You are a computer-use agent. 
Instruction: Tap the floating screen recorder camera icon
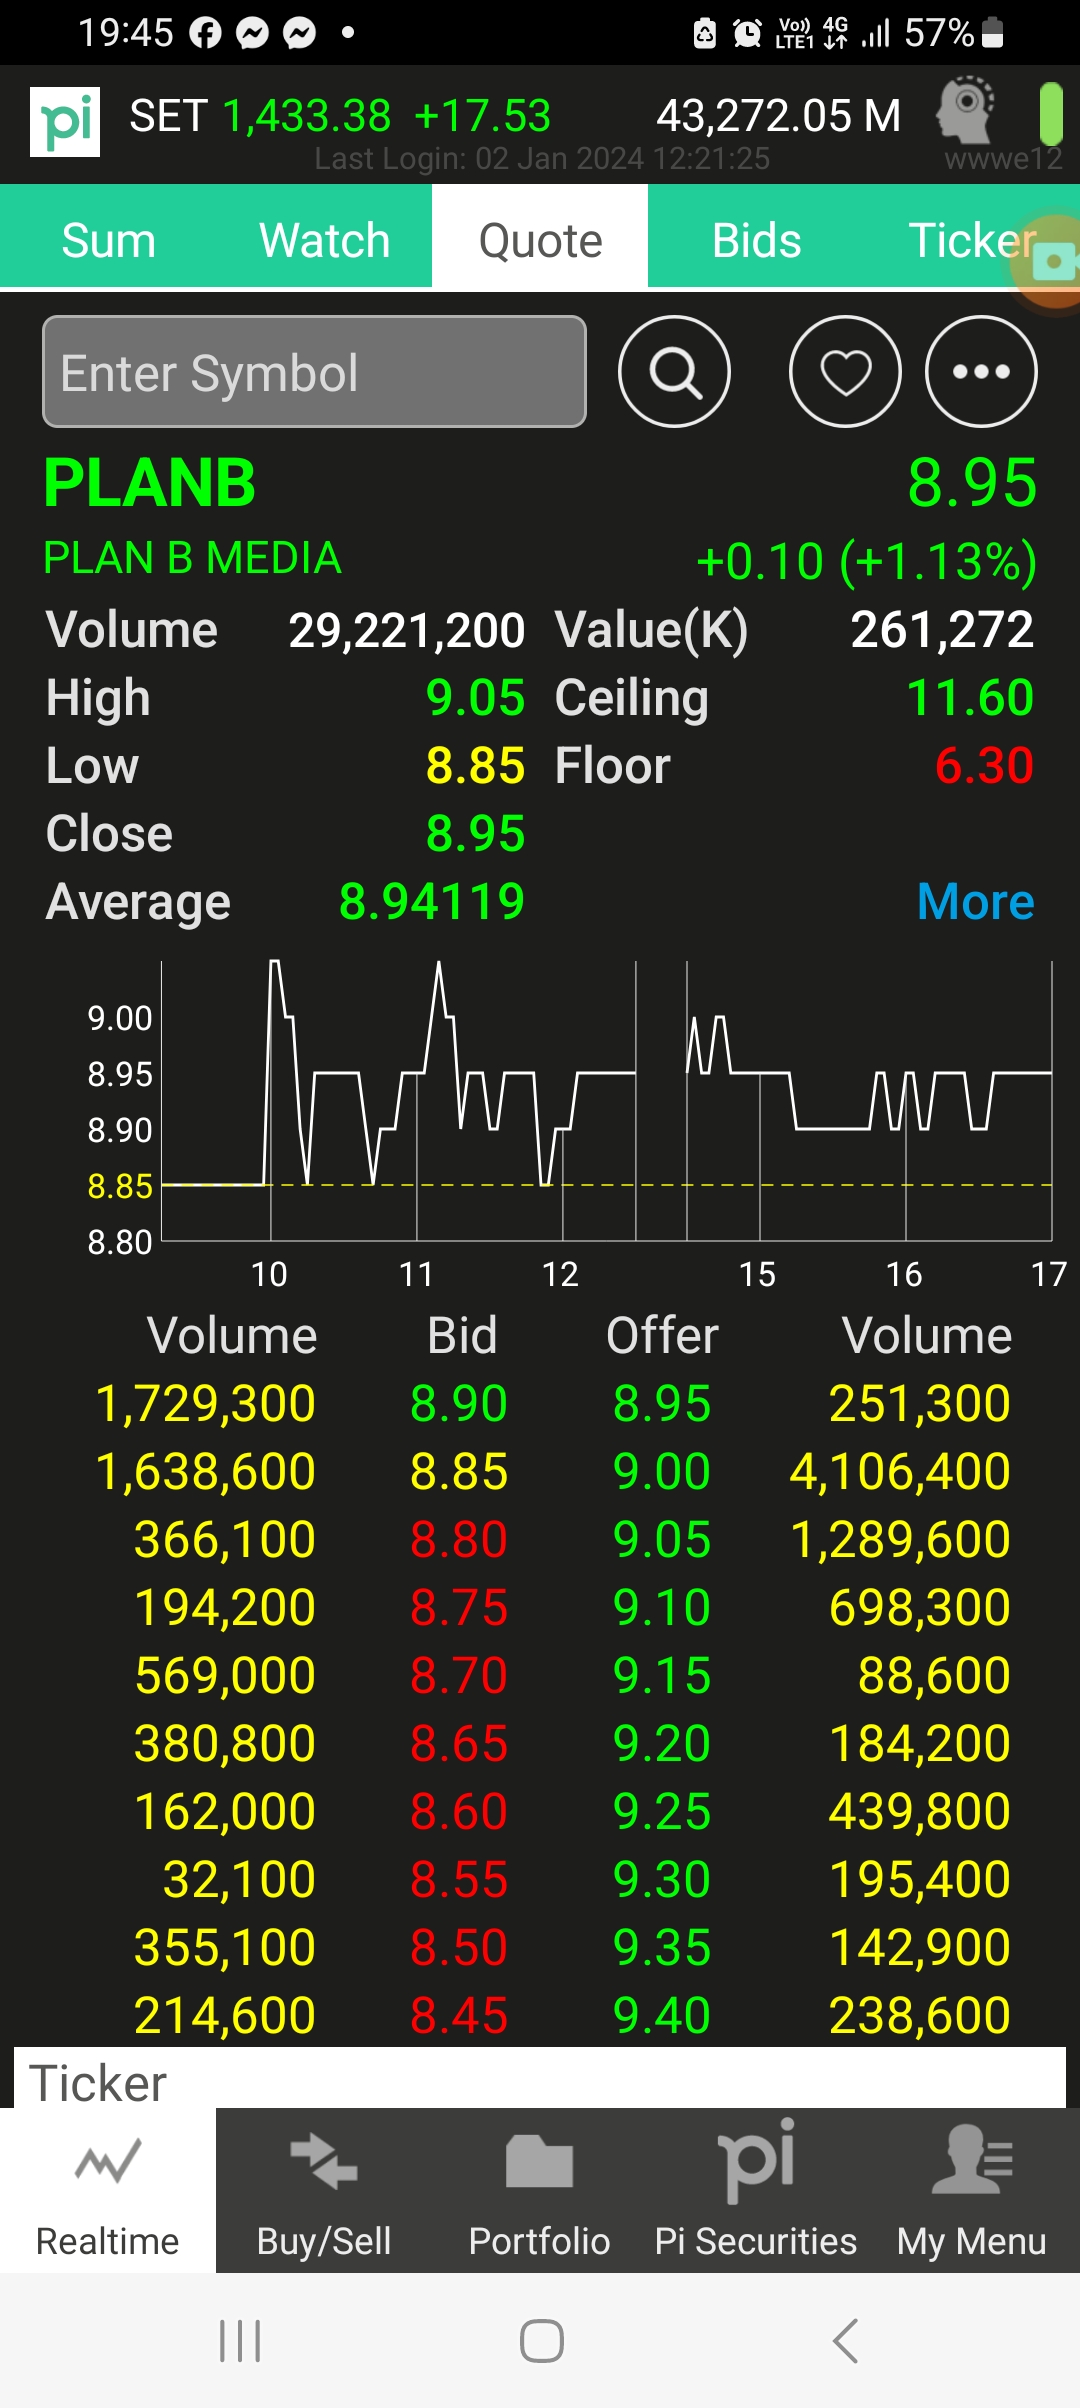1052,262
